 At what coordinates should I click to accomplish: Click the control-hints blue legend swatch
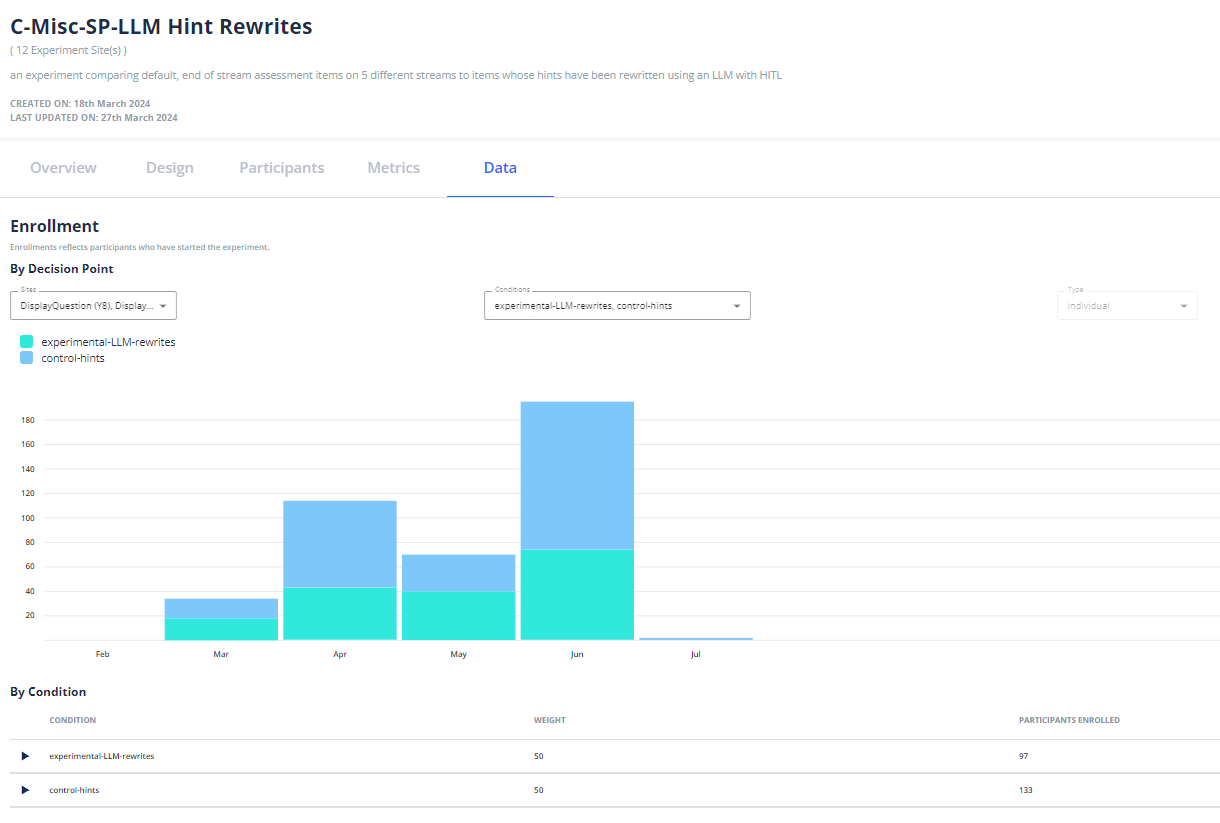[x=27, y=358]
